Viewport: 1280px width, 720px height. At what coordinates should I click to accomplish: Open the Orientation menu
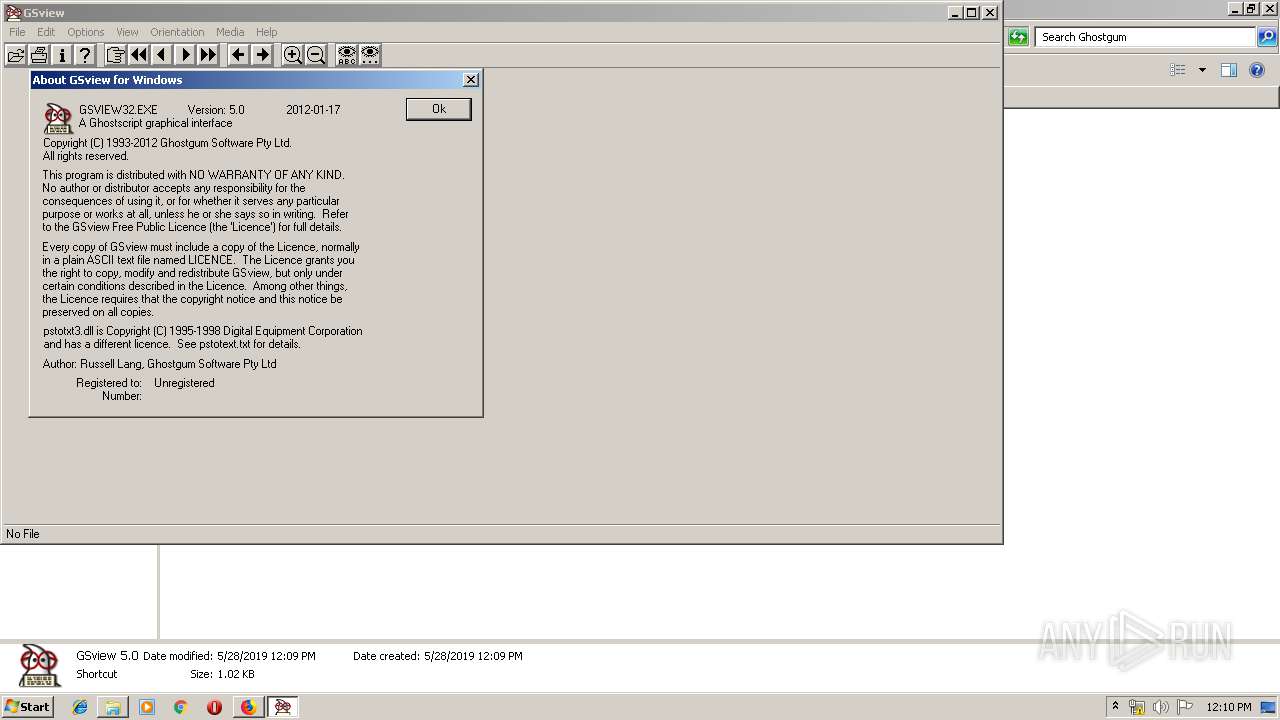tap(177, 32)
